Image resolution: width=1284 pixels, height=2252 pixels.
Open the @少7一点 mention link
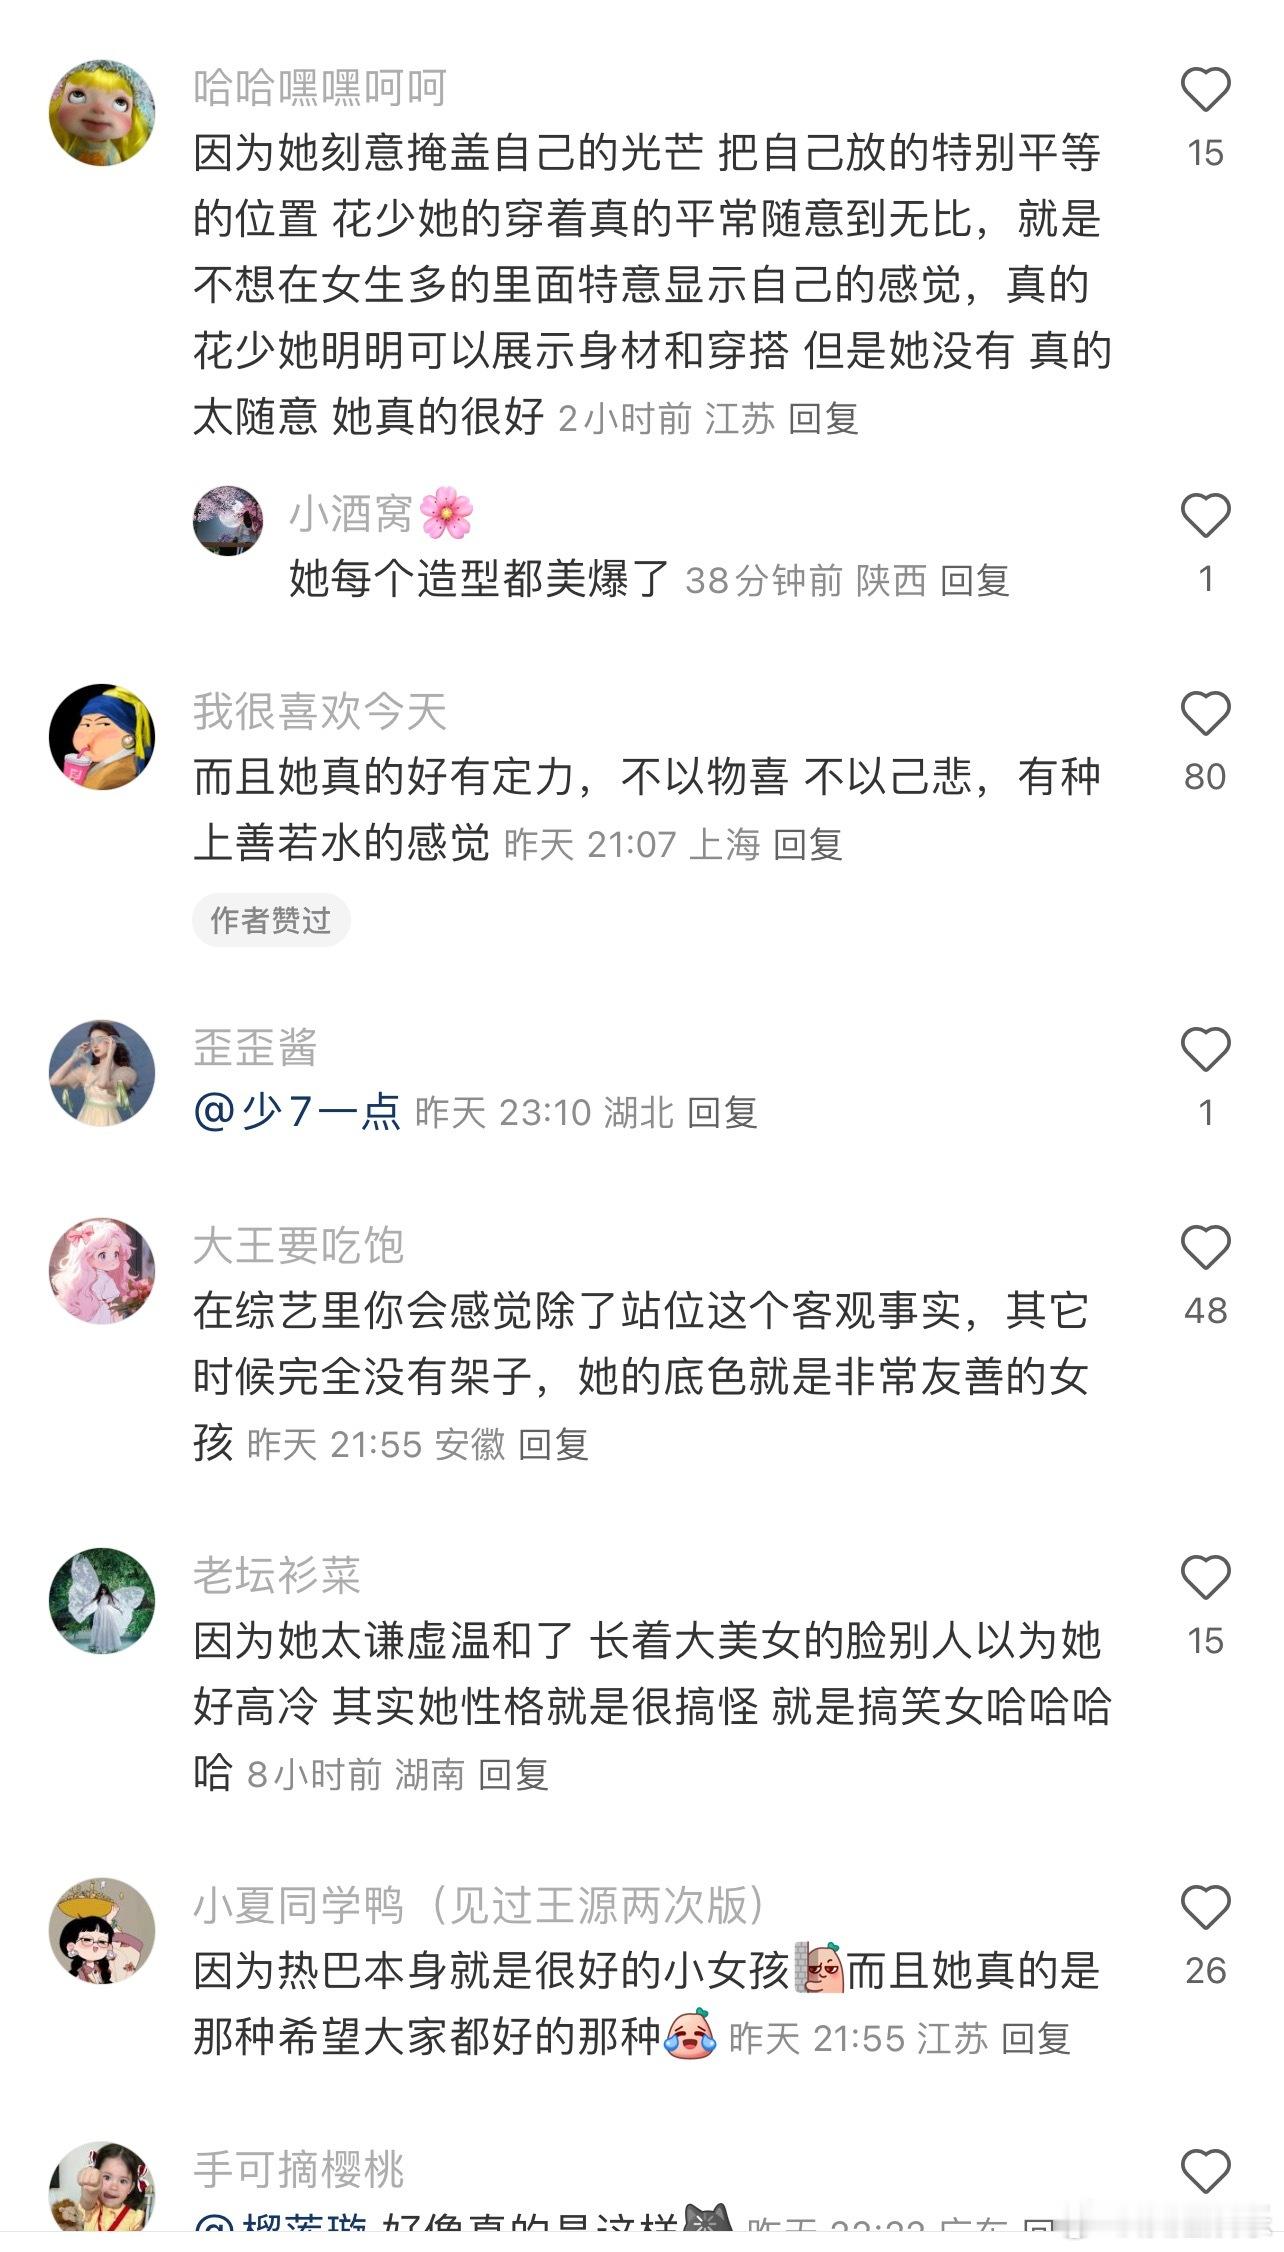pos(297,1112)
